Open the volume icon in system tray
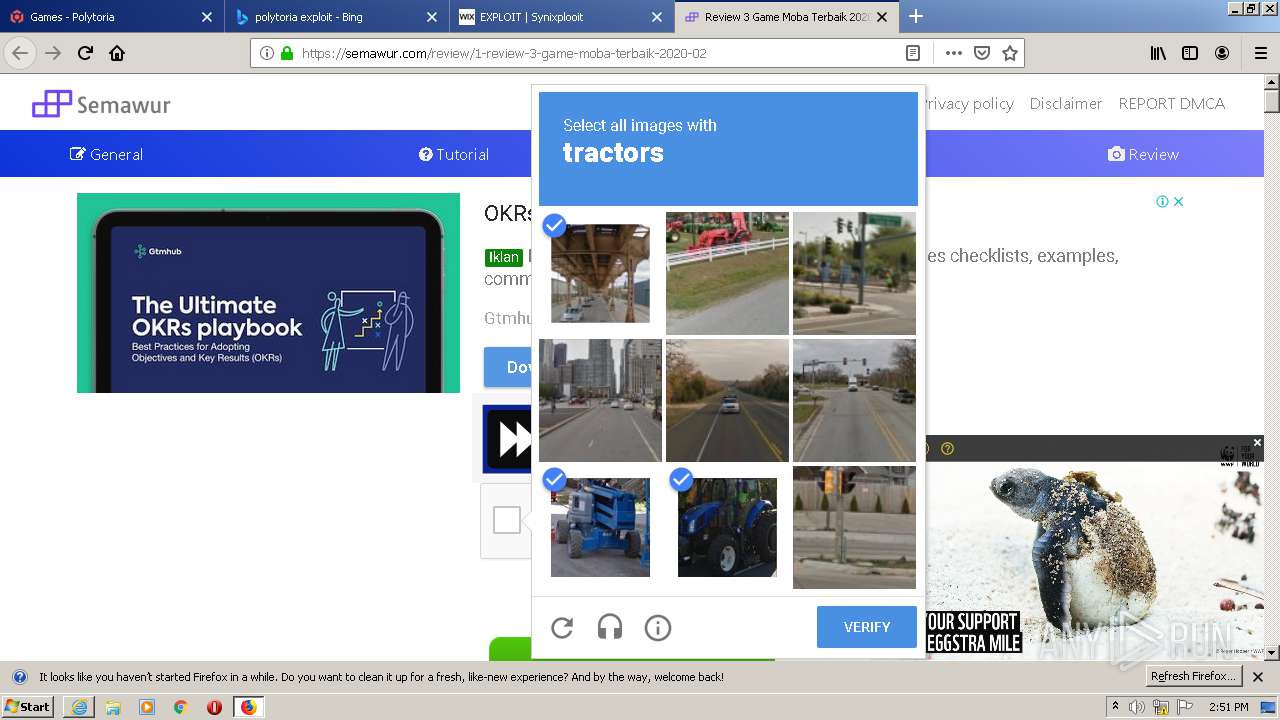The height and width of the screenshot is (720, 1280). coord(1137,707)
